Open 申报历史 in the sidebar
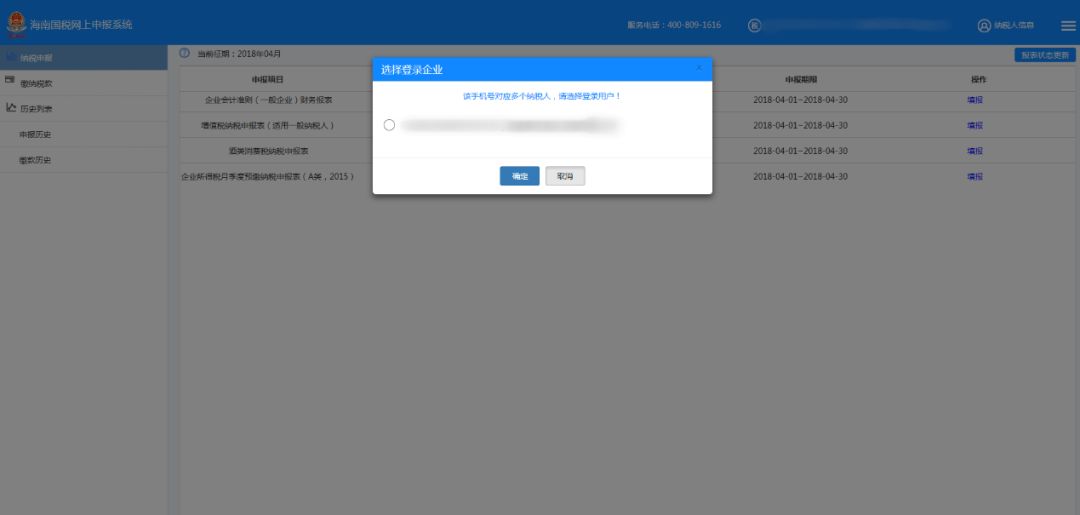 click(83, 134)
